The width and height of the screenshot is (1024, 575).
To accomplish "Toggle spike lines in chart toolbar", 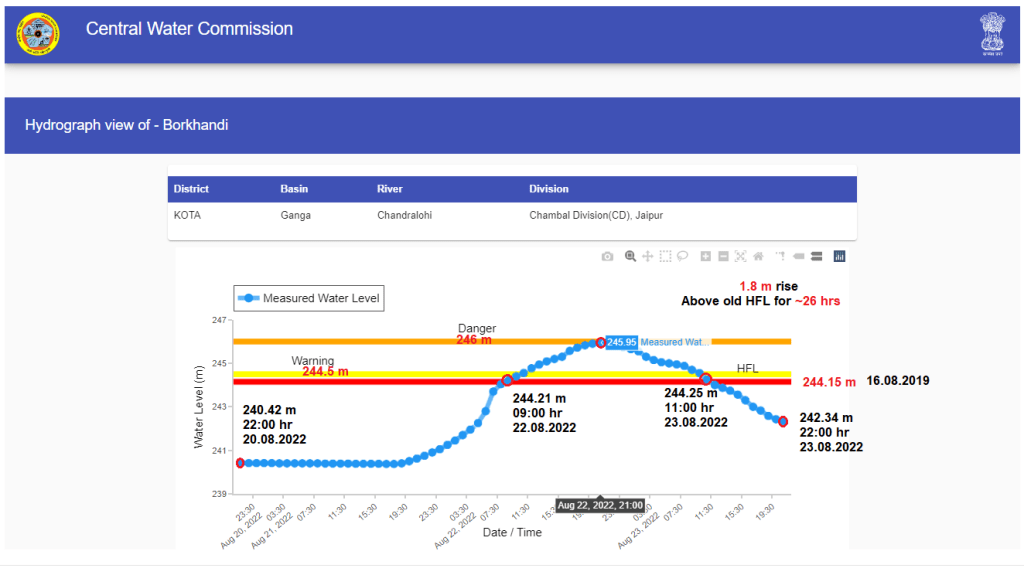I will [781, 257].
